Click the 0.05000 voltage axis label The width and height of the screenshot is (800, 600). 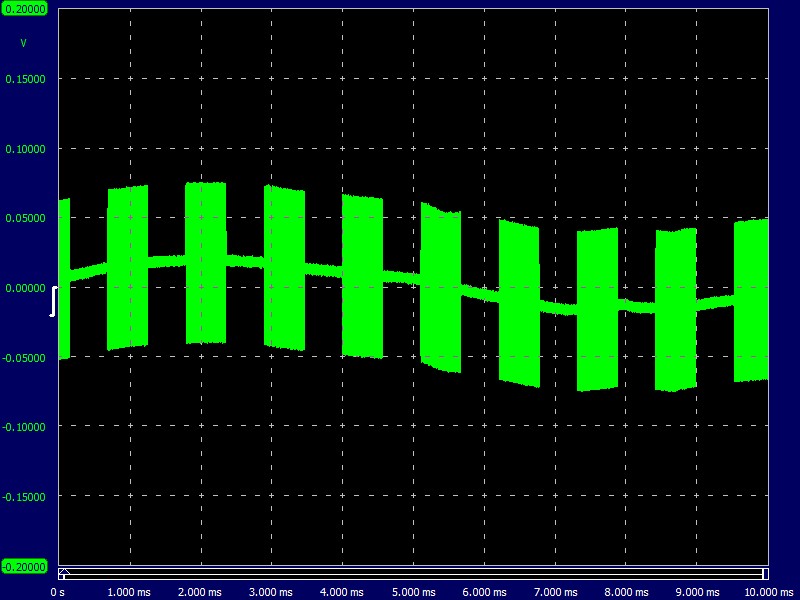pos(25,218)
